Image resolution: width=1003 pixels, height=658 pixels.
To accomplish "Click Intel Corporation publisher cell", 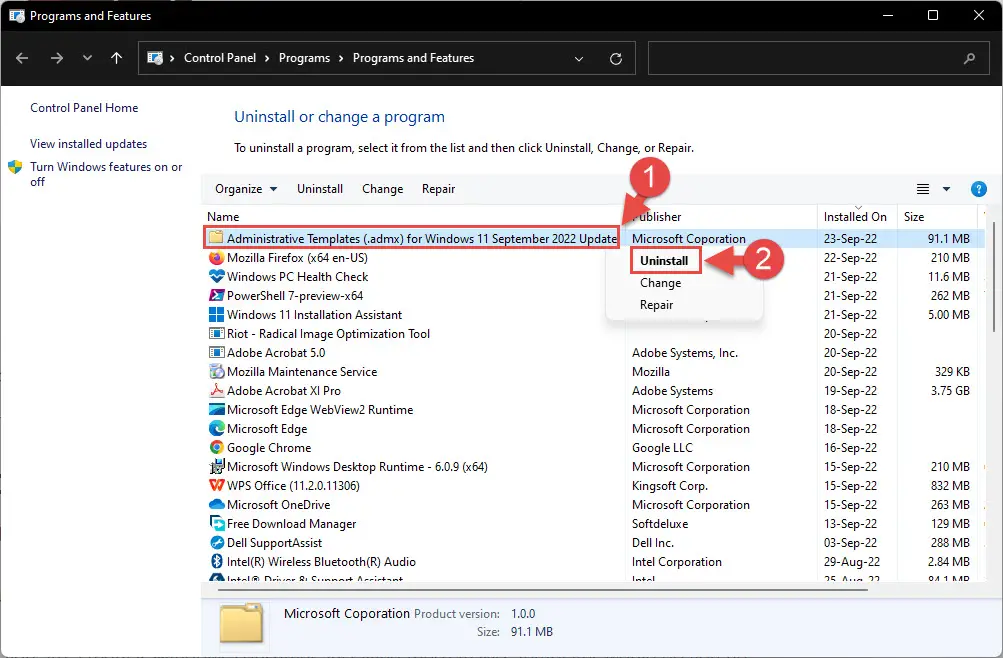I will pos(677,562).
